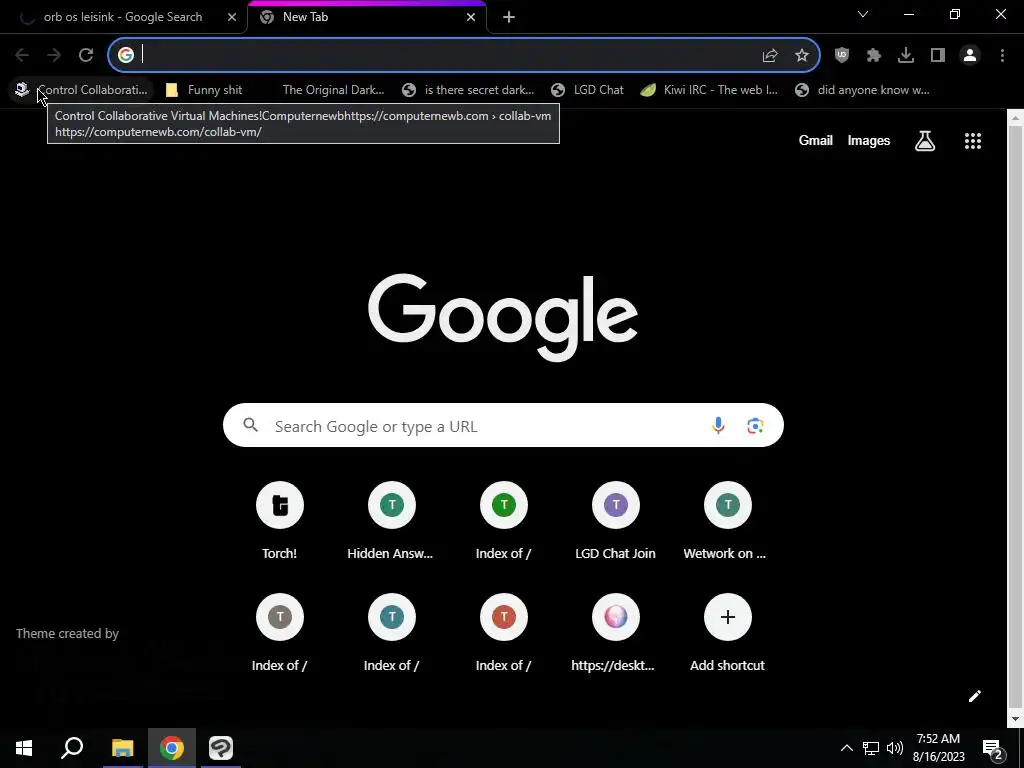The image size is (1024, 768).
Task: Click the Chrome icon in the taskbar
Action: [172, 748]
